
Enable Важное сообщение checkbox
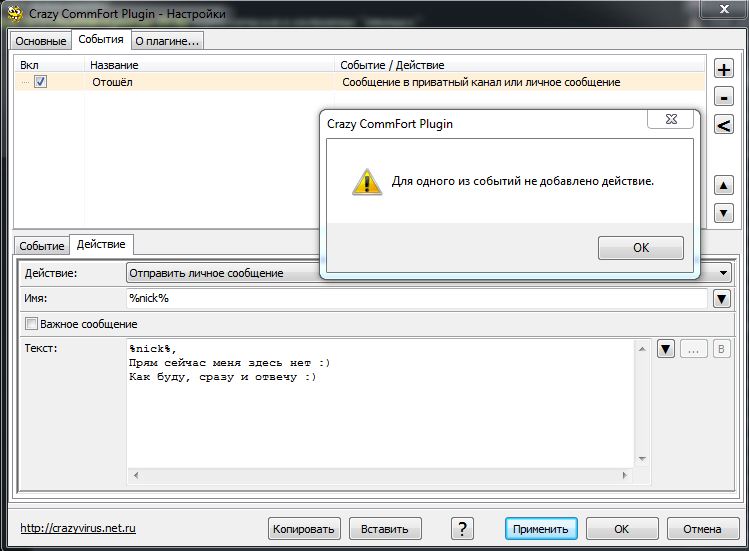pyautogui.click(x=31, y=324)
